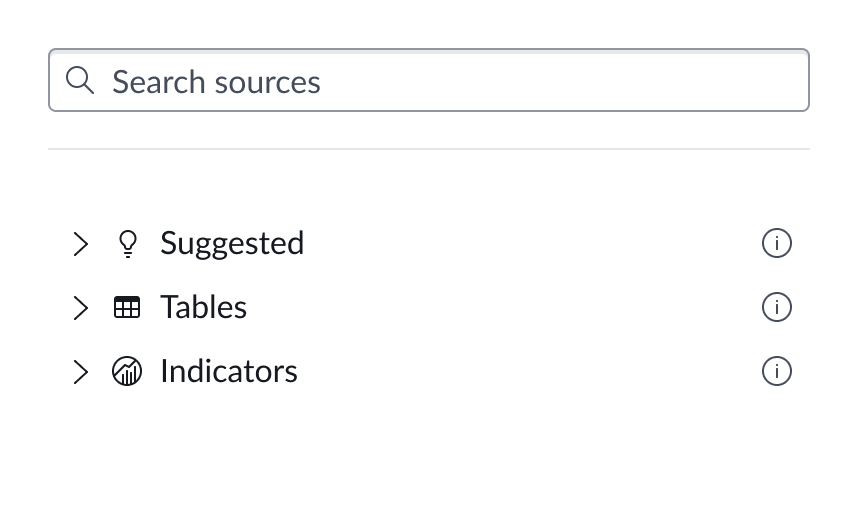The width and height of the screenshot is (858, 514).
Task: Expand the Indicators section chevron
Action: [x=81, y=371]
